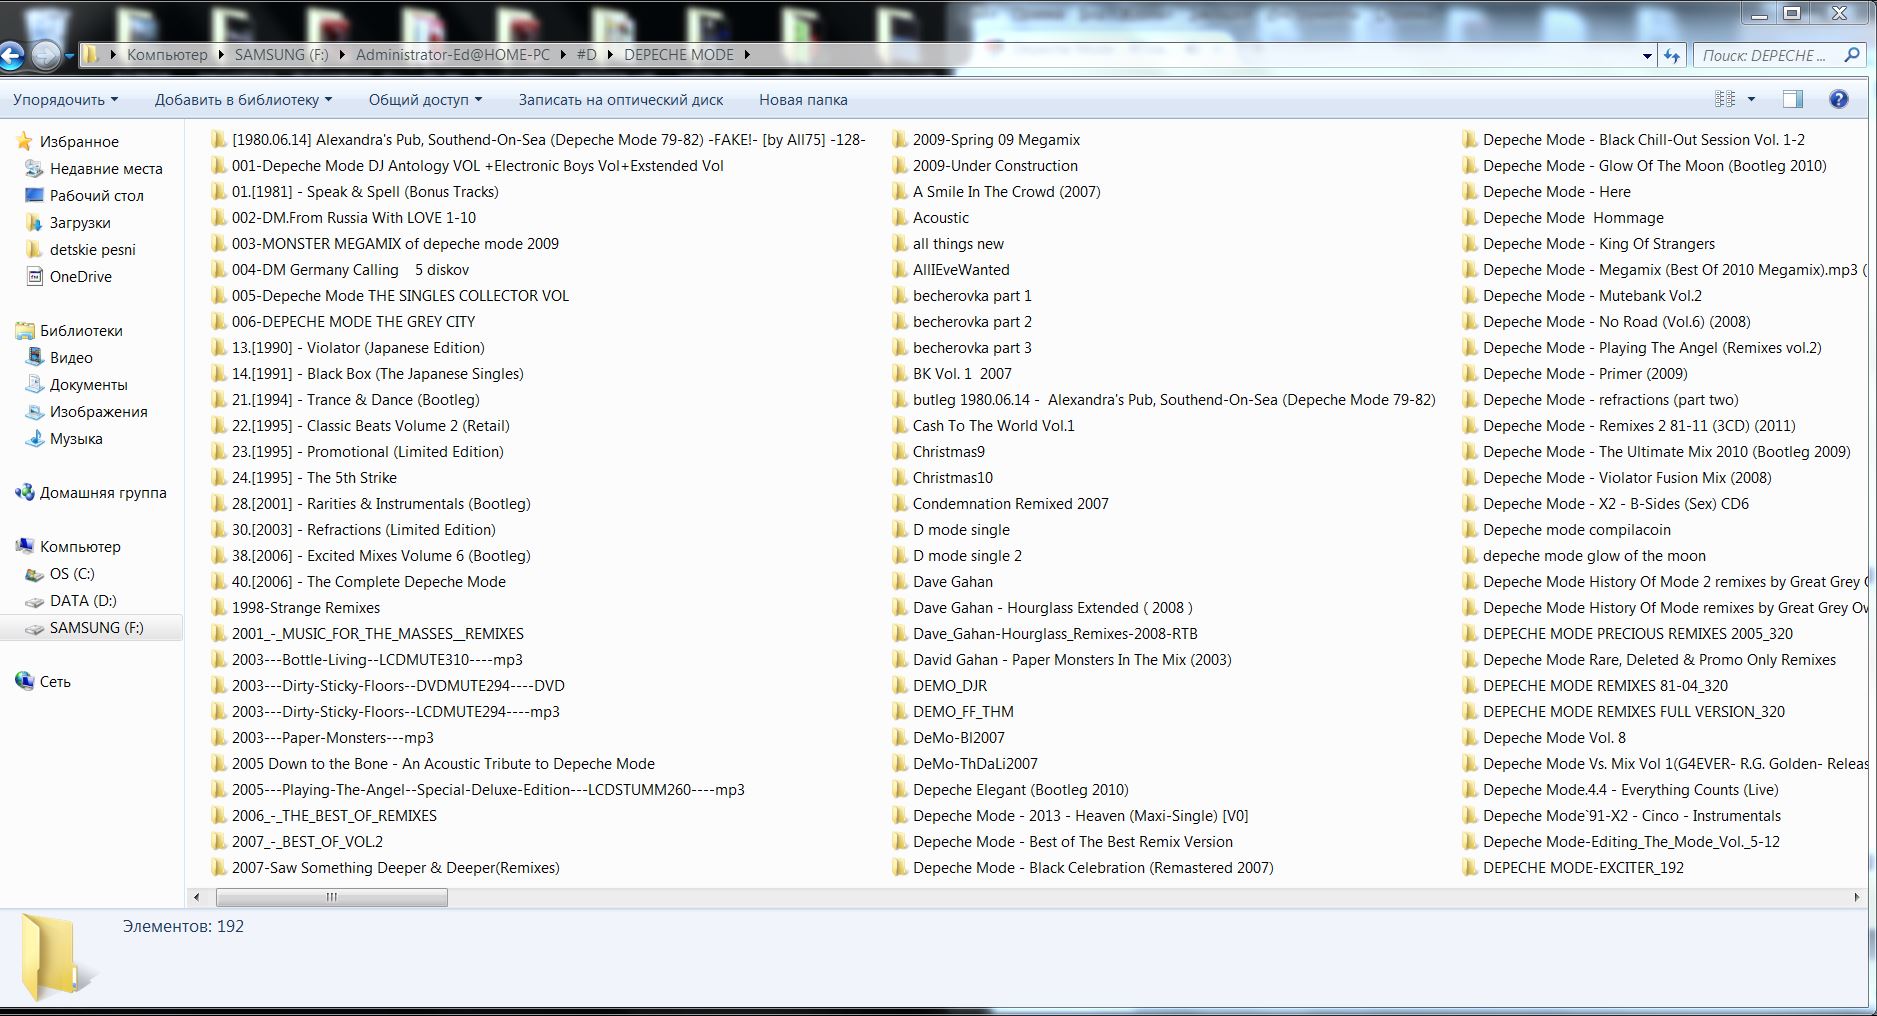Click the Новая папка button
1877x1016 pixels.
pyautogui.click(x=803, y=100)
